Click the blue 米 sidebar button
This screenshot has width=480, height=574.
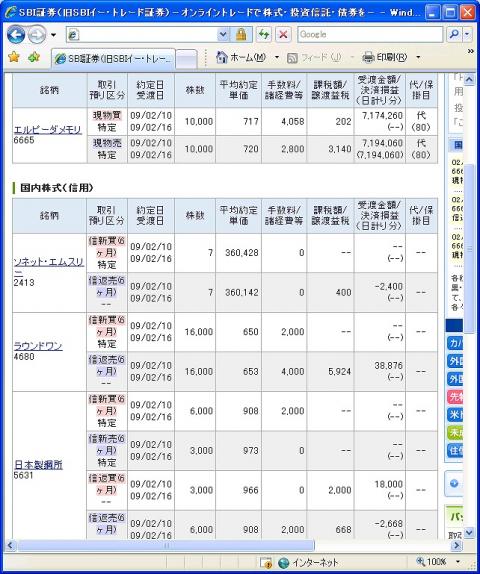(455, 415)
